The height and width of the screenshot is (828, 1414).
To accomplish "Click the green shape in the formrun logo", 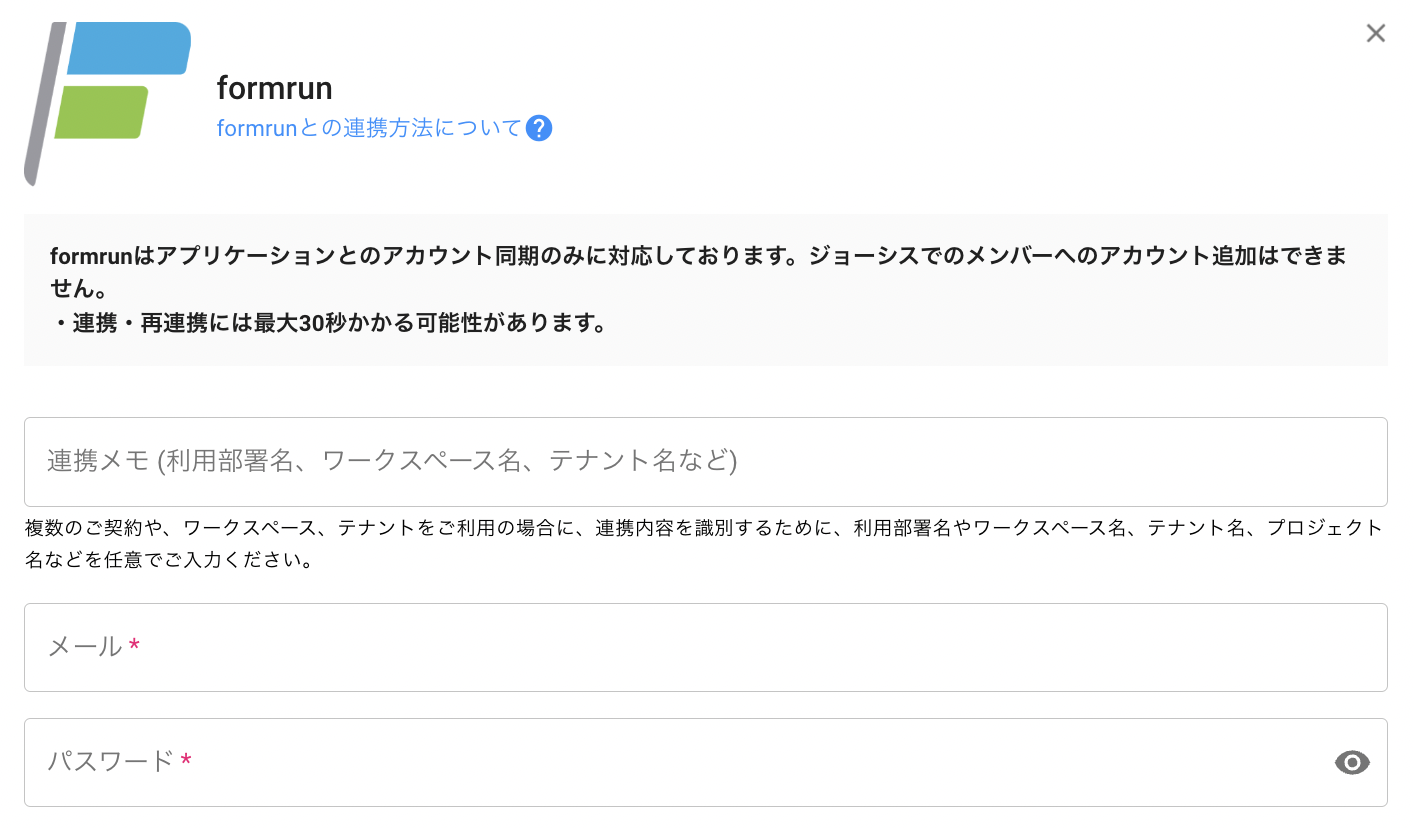I will click(x=102, y=112).
